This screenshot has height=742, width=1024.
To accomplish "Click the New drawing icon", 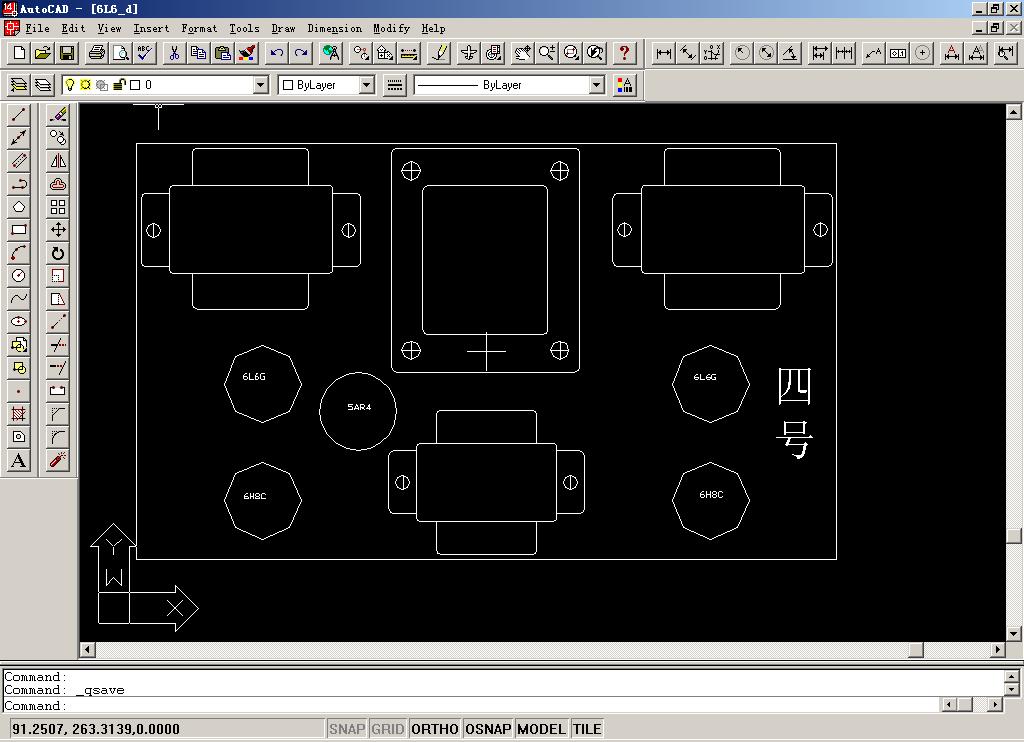I will 19,53.
